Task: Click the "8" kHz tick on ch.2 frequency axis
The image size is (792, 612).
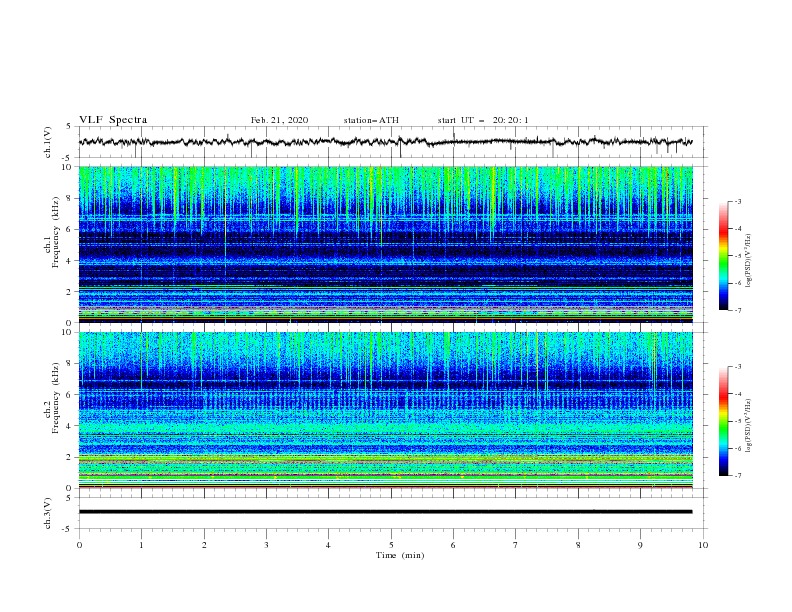Action: (70, 363)
